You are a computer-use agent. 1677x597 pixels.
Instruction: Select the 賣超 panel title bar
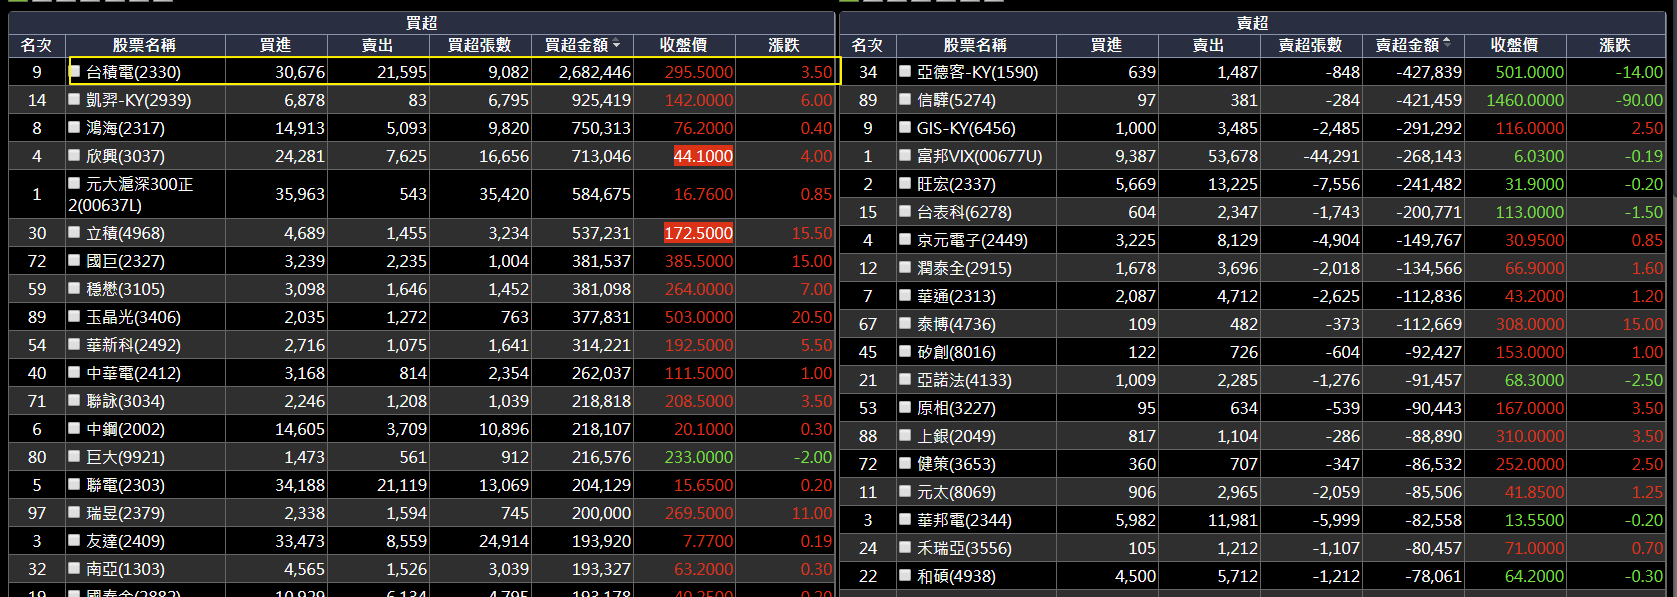click(1252, 22)
